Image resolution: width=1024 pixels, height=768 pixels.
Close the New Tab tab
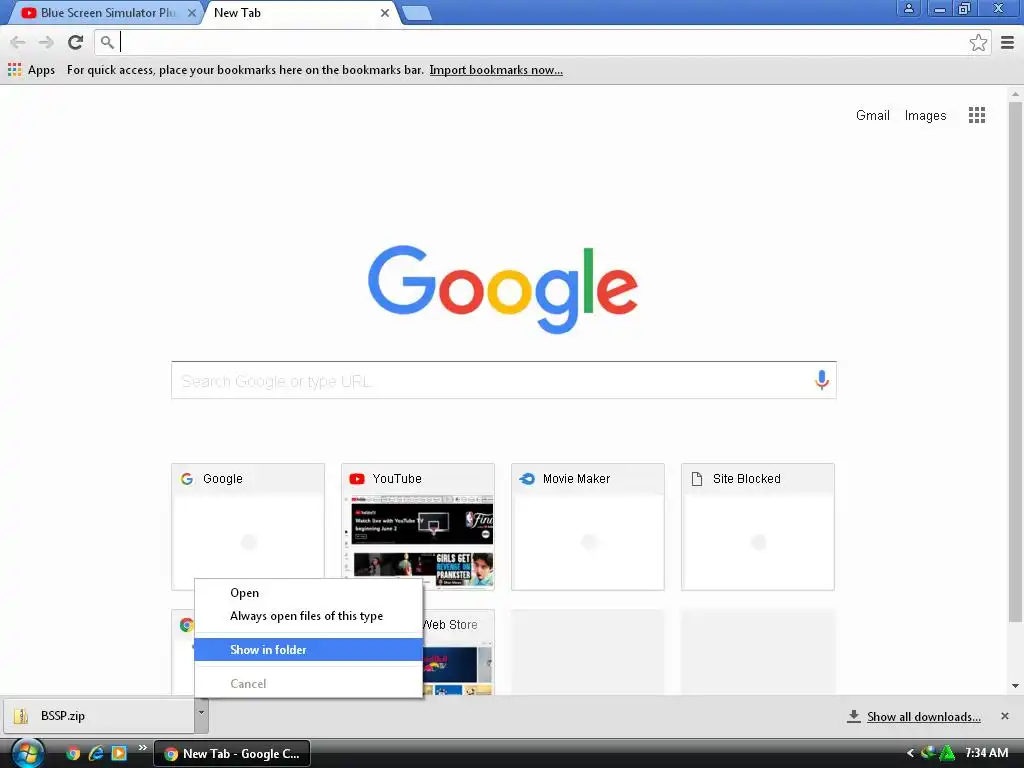coord(385,13)
